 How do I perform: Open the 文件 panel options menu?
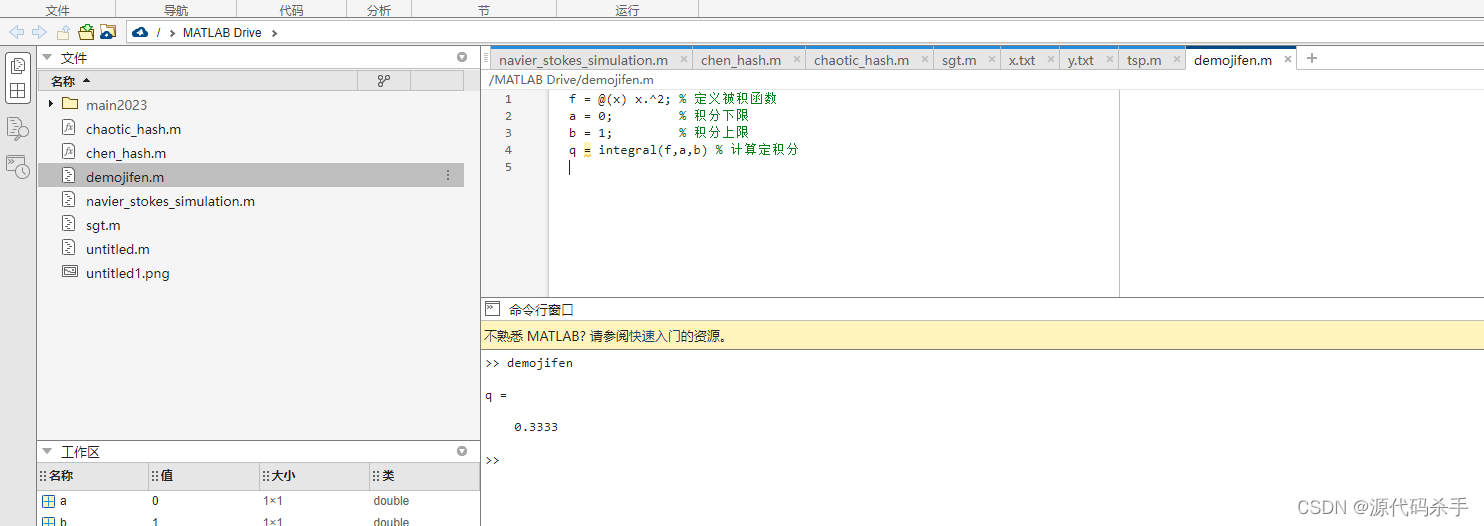(462, 58)
